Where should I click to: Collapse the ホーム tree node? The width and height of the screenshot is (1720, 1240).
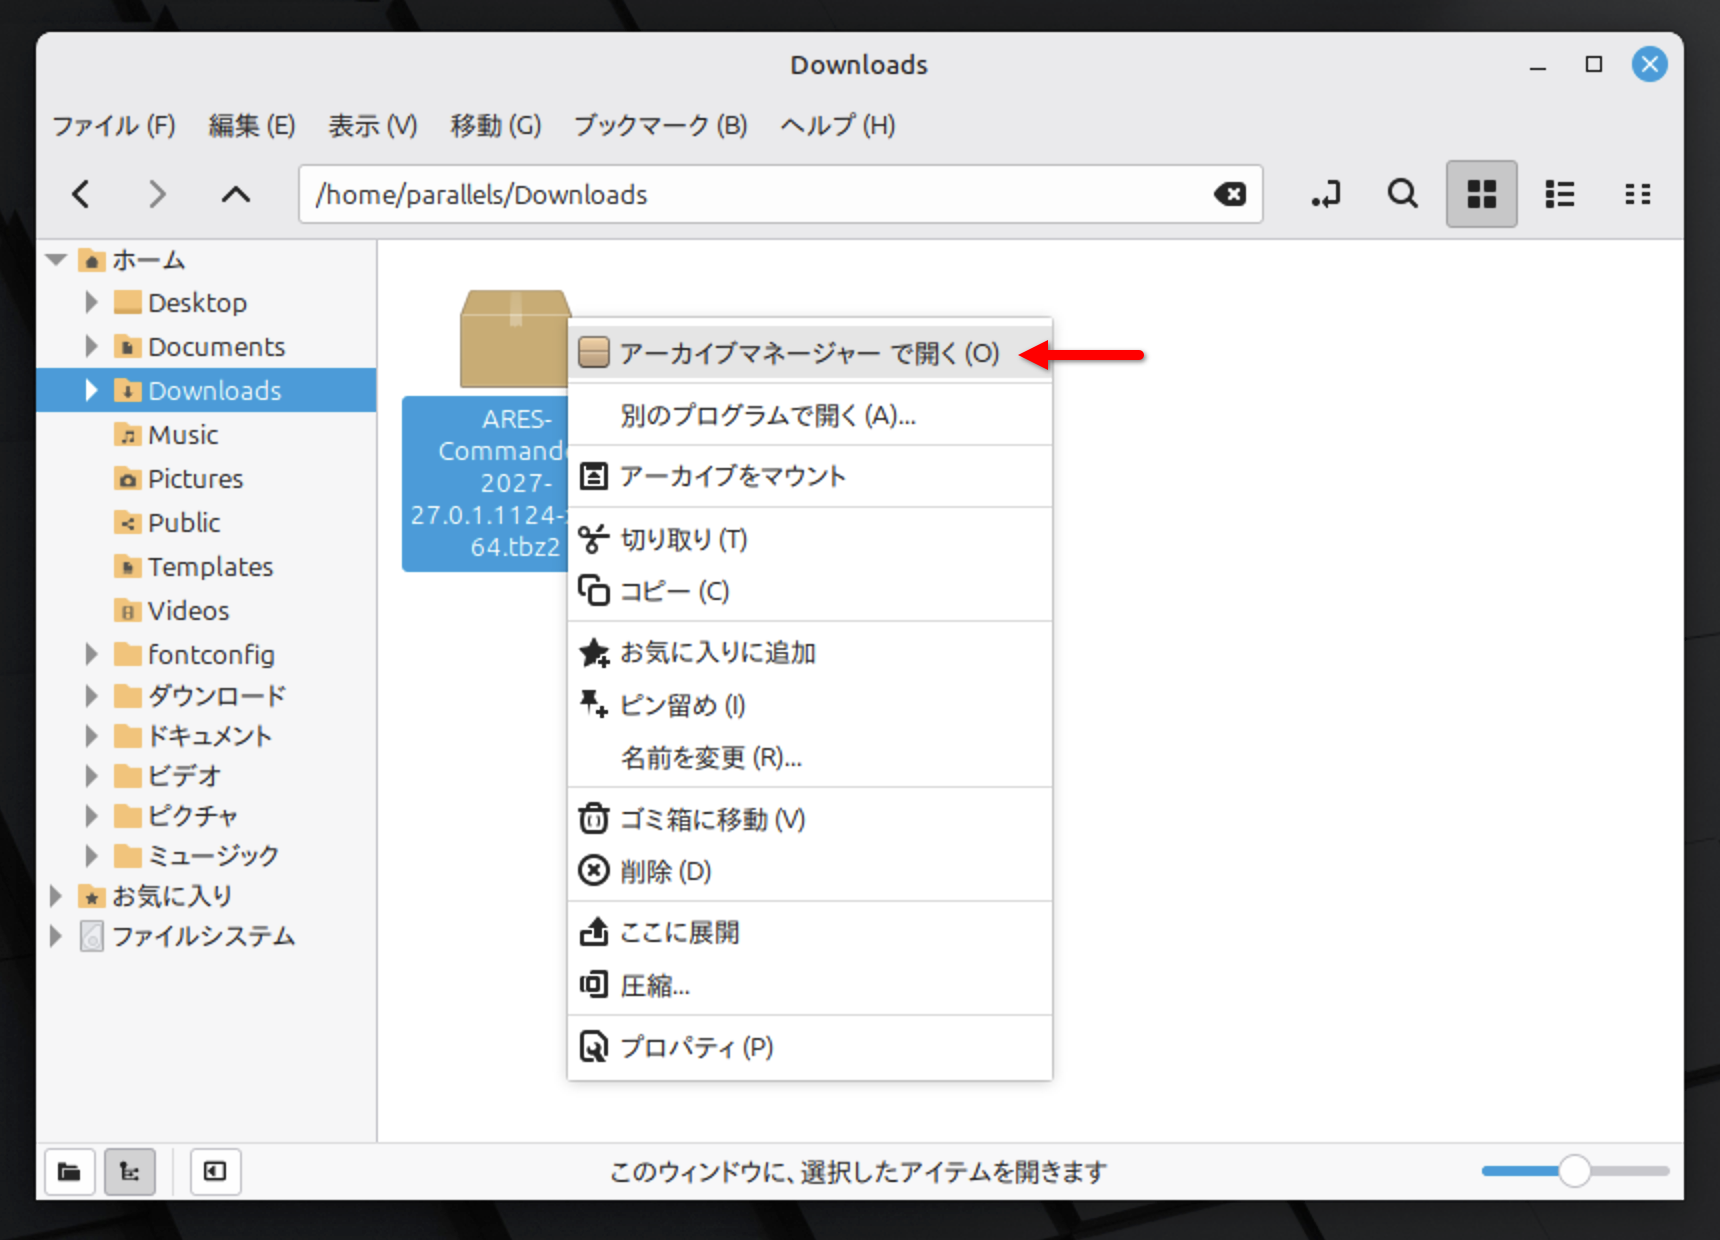[56, 260]
